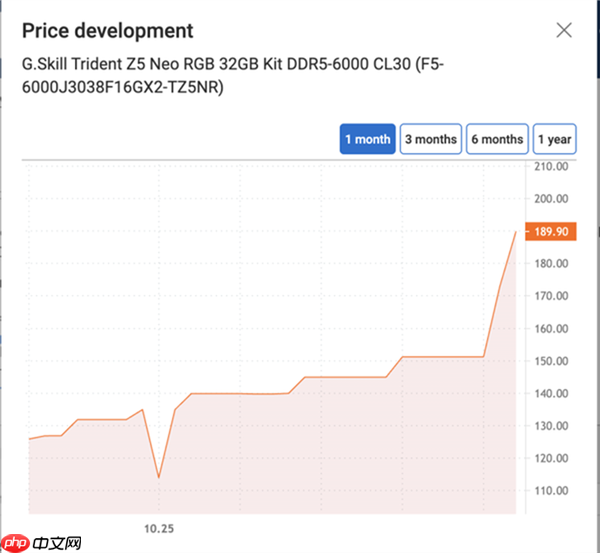Click the 120.00 price axis label

551,458
